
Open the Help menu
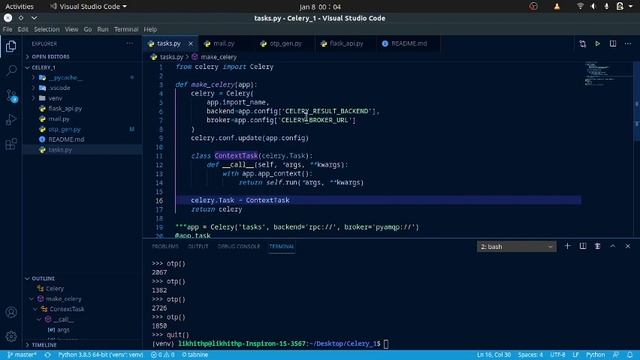[x=150, y=29]
